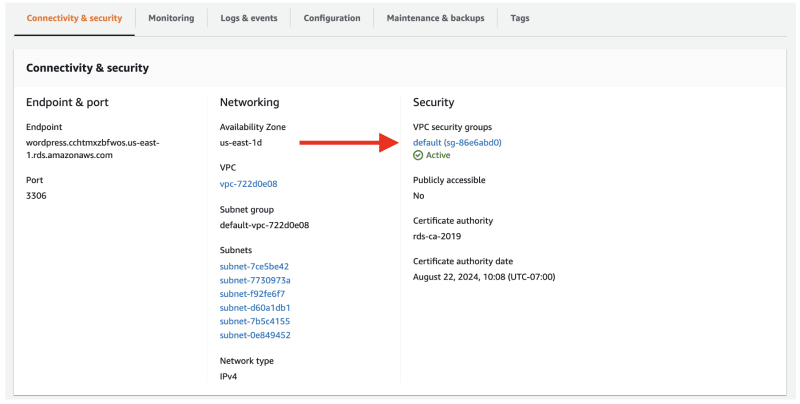Screen dimensions: 800x404
Task: Select subnet group value default-vpc-722d0e08
Action: click(264, 225)
